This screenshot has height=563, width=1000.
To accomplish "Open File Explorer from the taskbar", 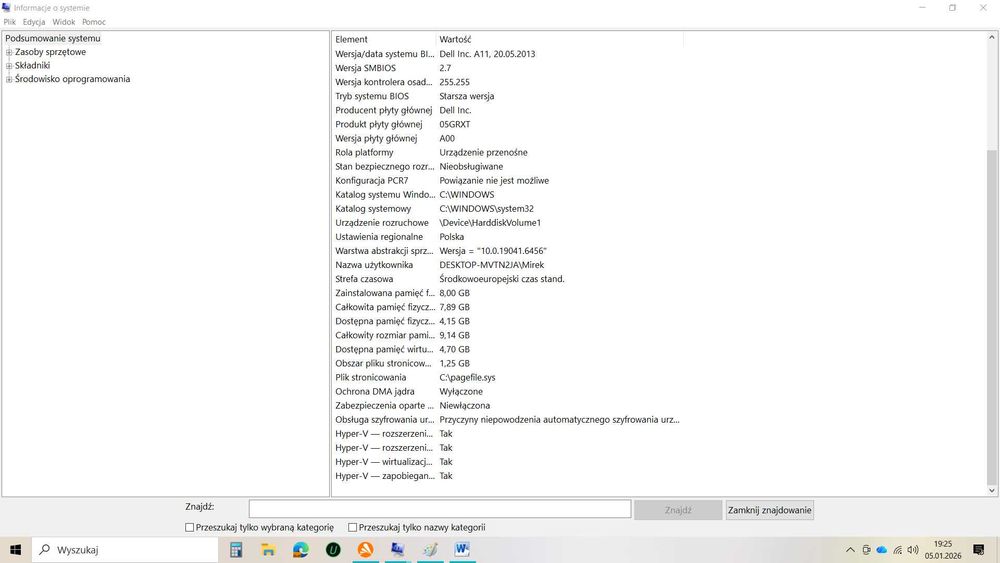I will tap(268, 550).
